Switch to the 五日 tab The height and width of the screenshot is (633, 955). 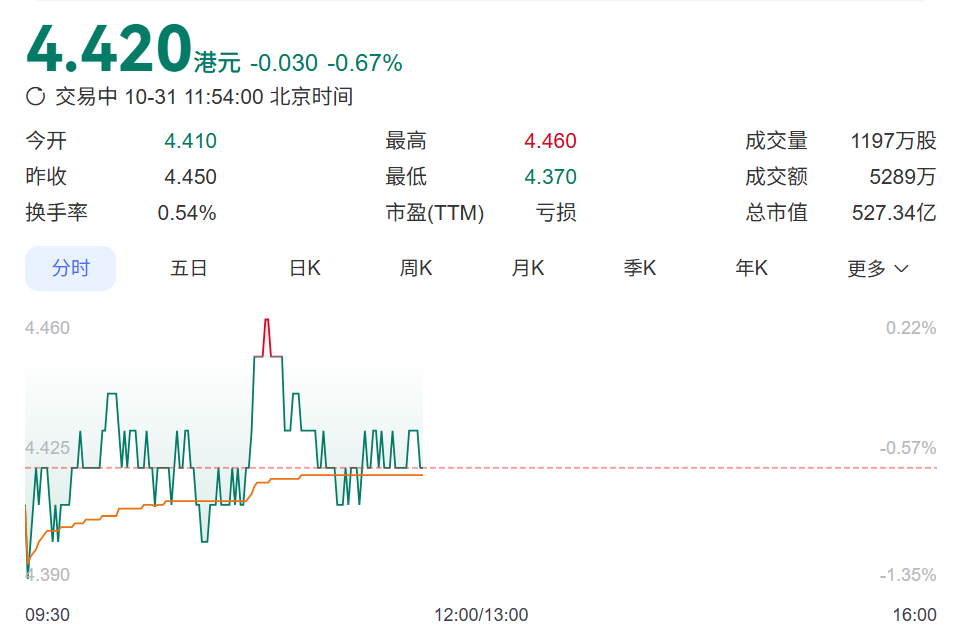[x=188, y=268]
